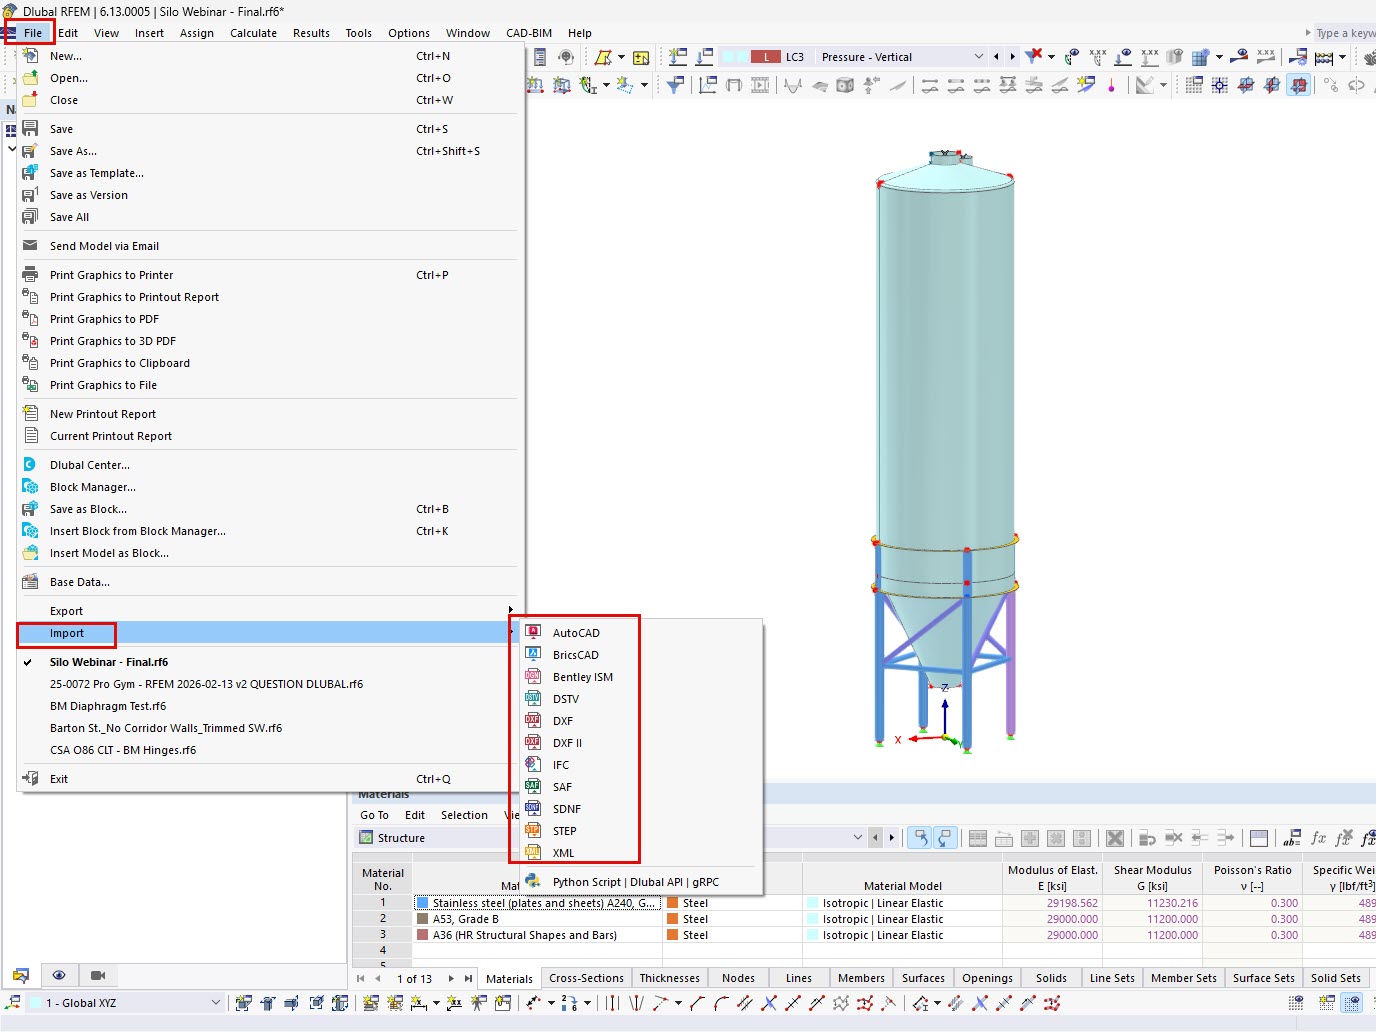The width and height of the screenshot is (1376, 1032).
Task: Open recent file CSA O86 CLT - BM Hinges.rf6
Action: pos(123,750)
